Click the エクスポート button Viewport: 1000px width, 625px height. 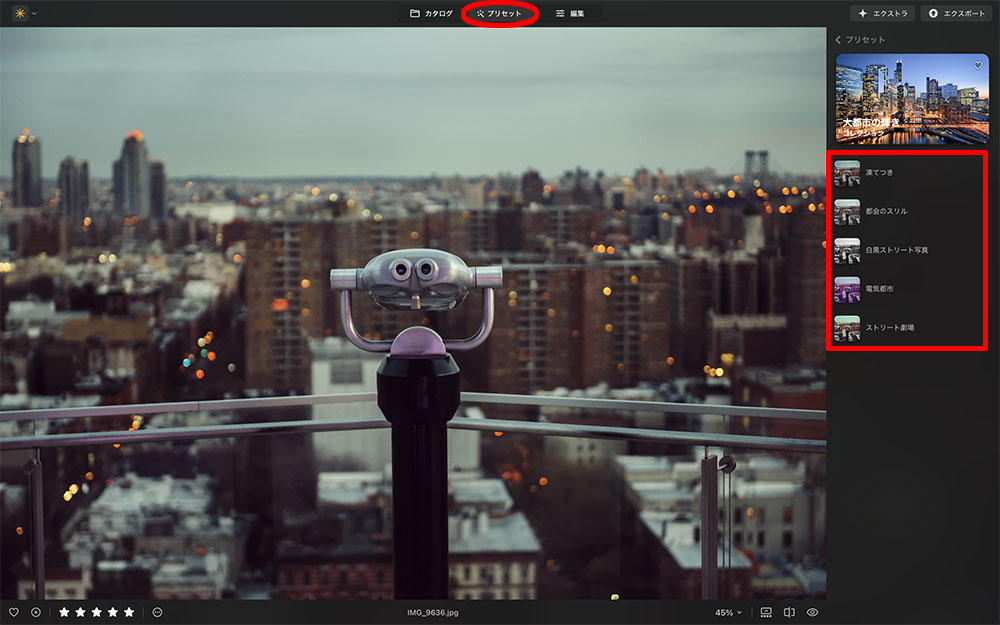(x=956, y=14)
